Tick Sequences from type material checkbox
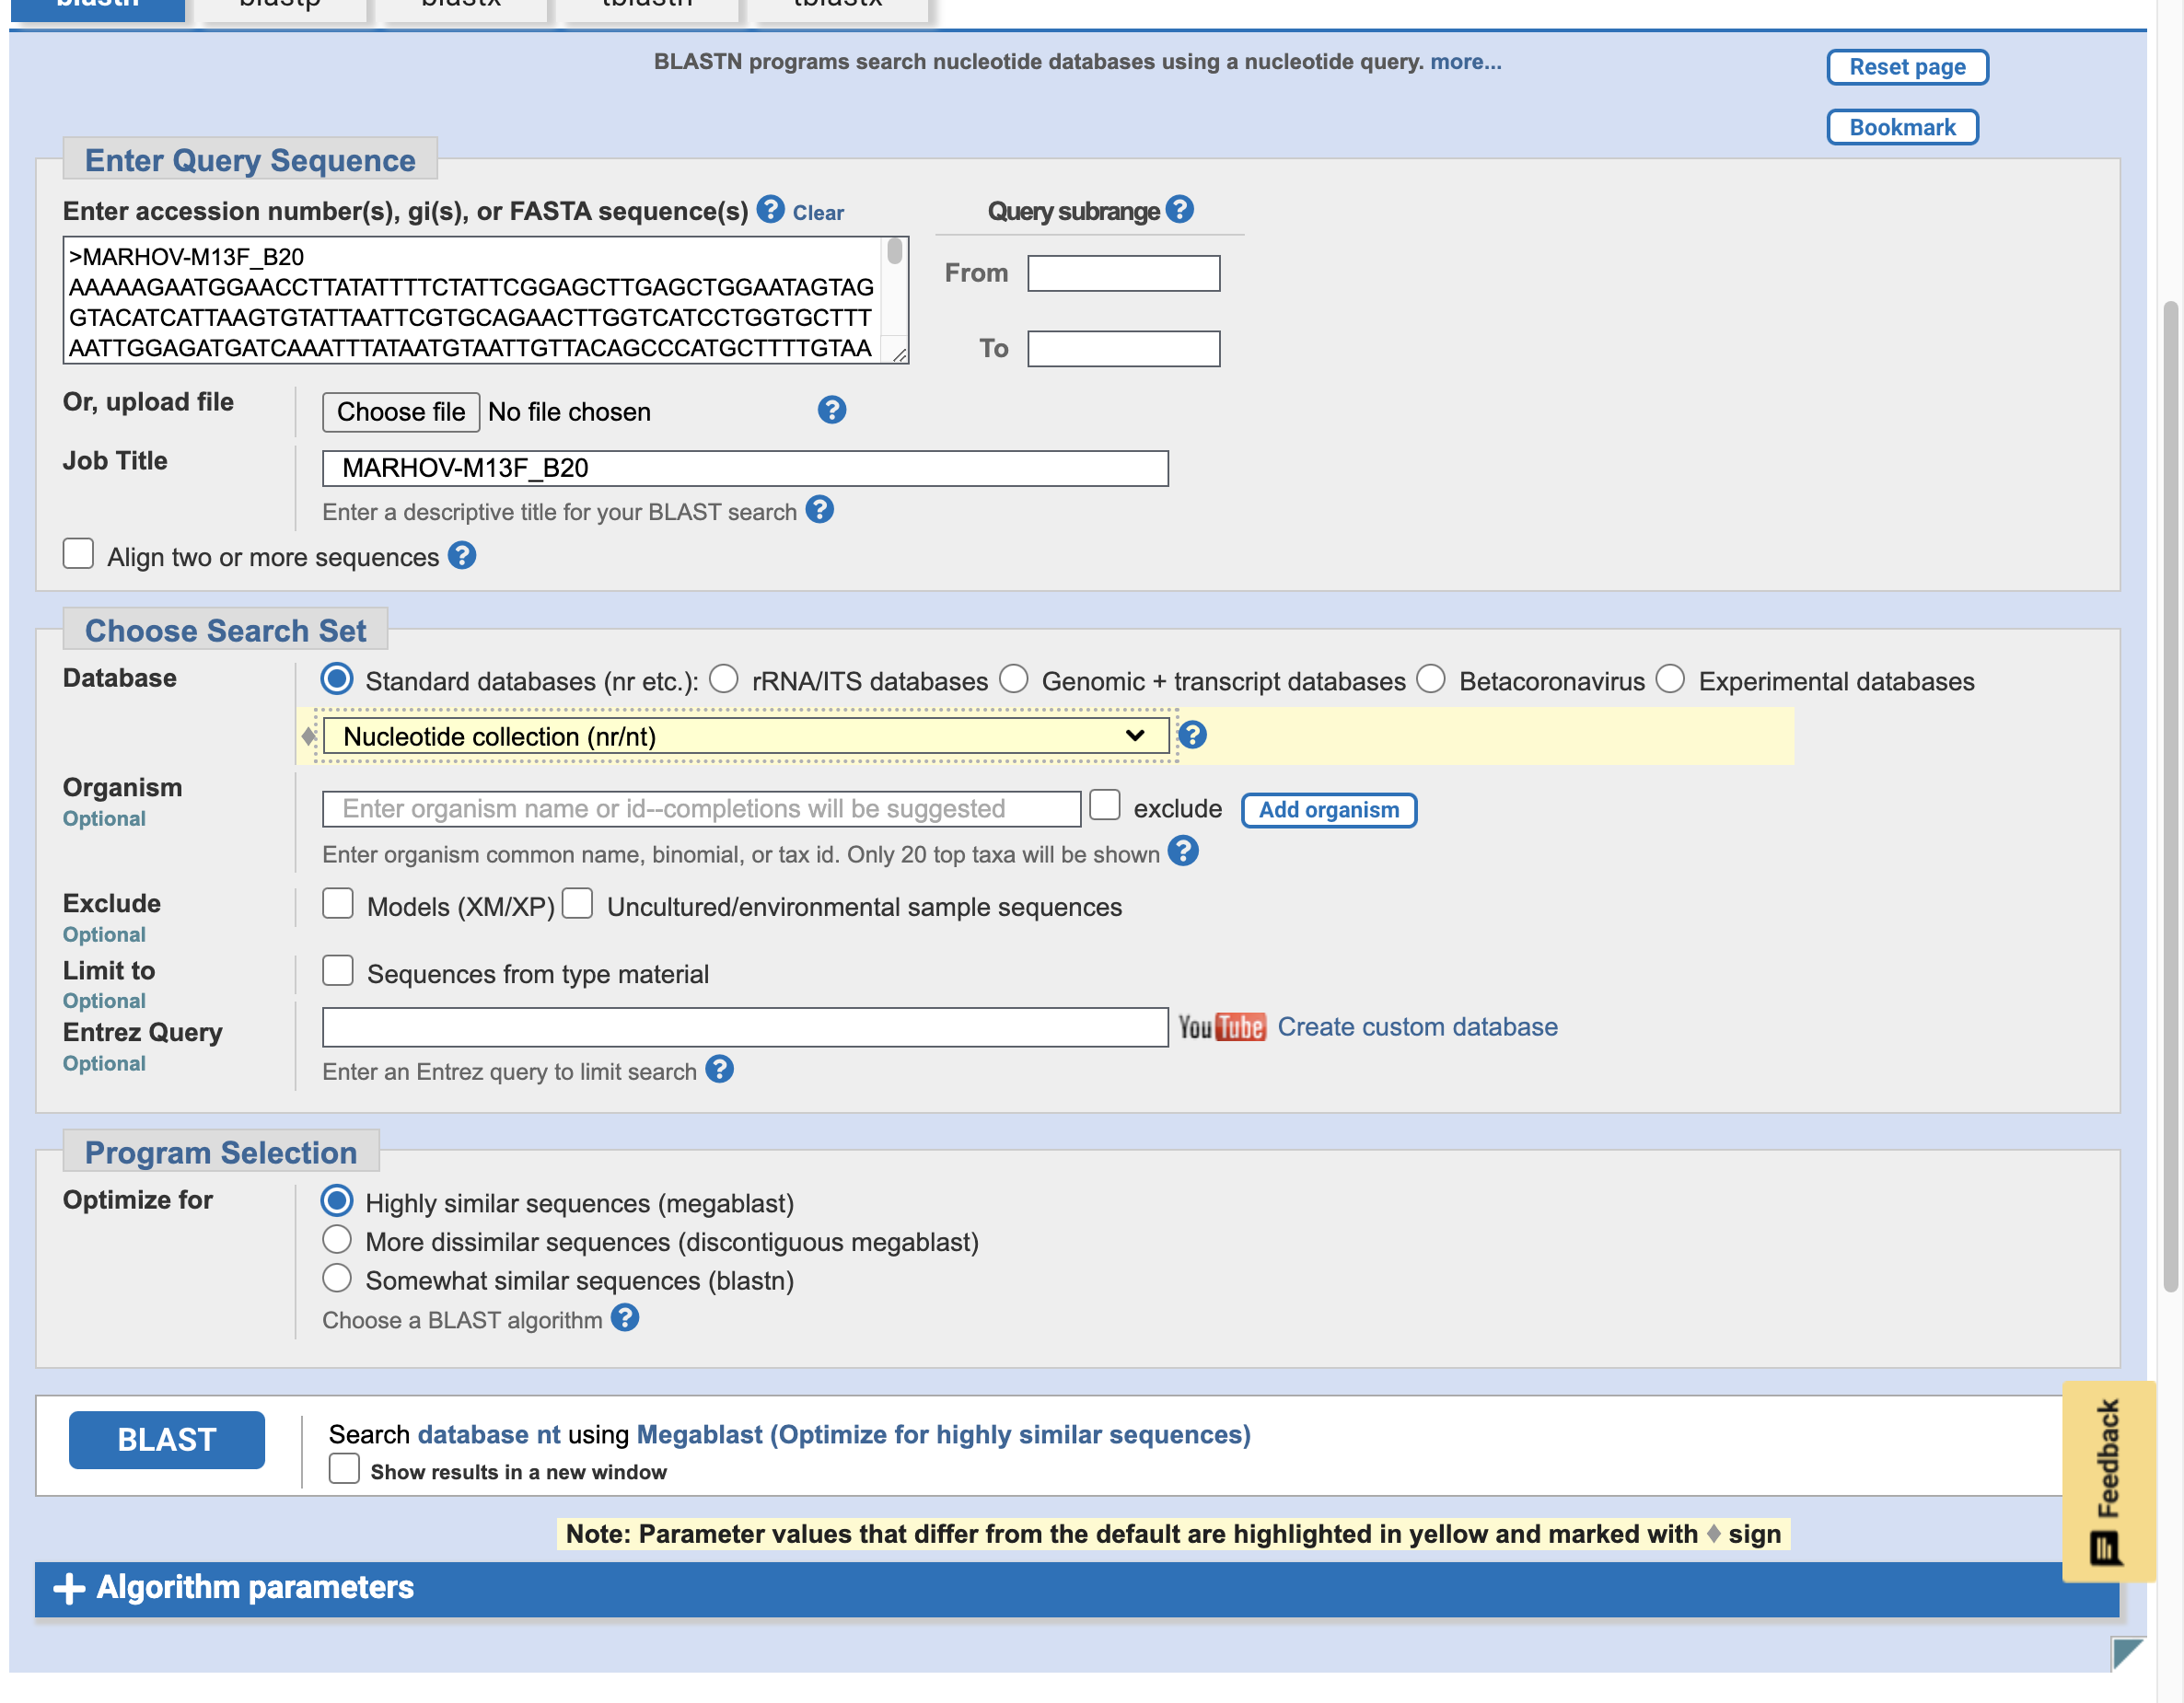The width and height of the screenshot is (2184, 1703). pos(338,970)
